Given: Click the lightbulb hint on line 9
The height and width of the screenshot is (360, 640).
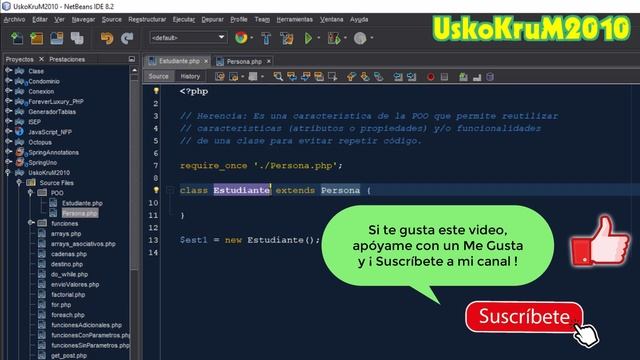Looking at the screenshot, I should coord(156,190).
